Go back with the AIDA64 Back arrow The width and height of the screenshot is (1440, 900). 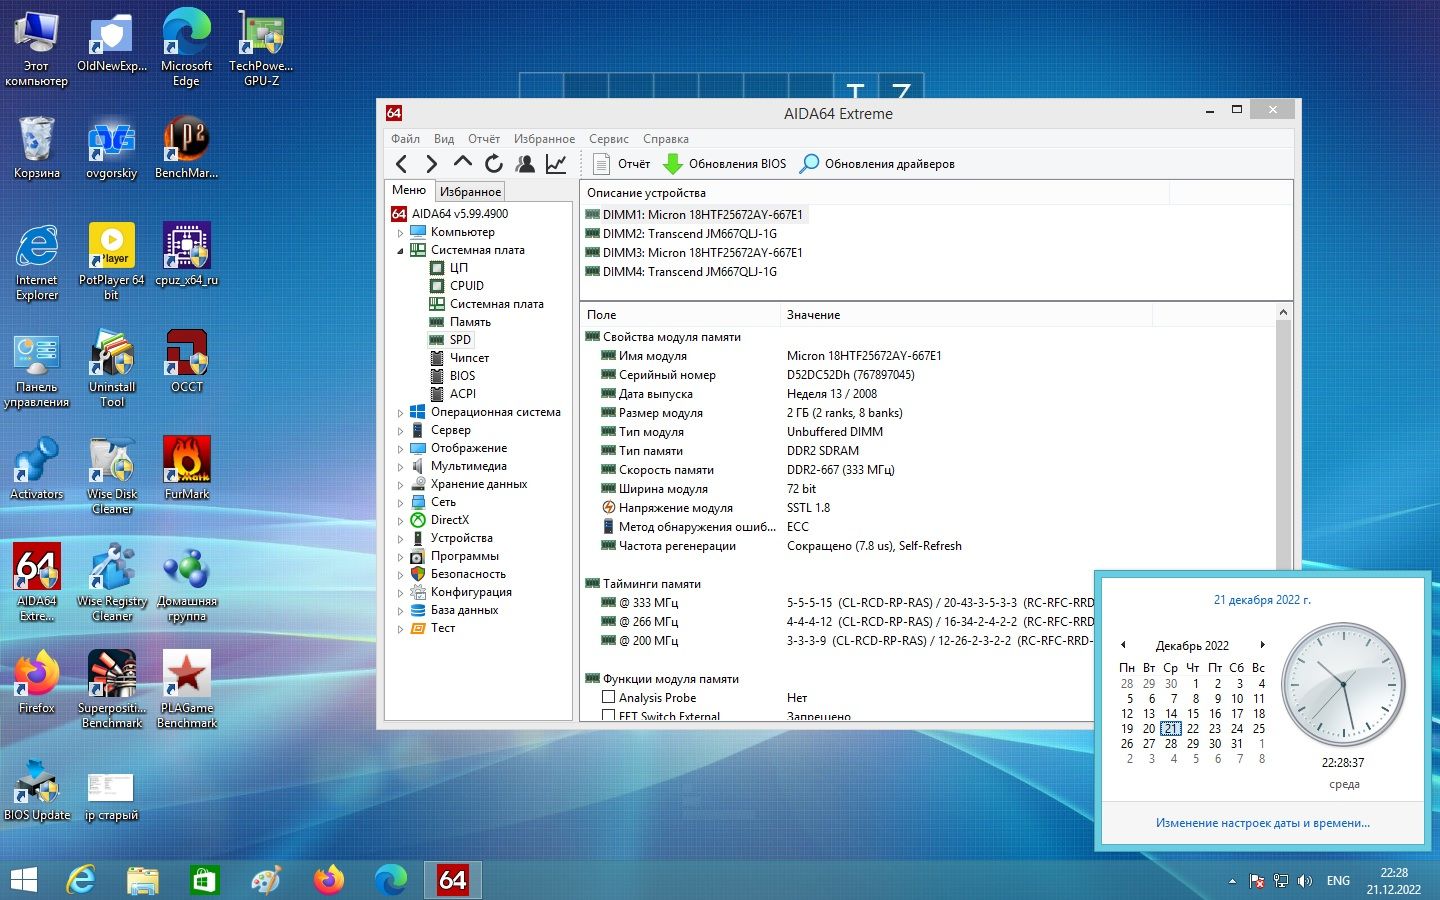click(402, 164)
